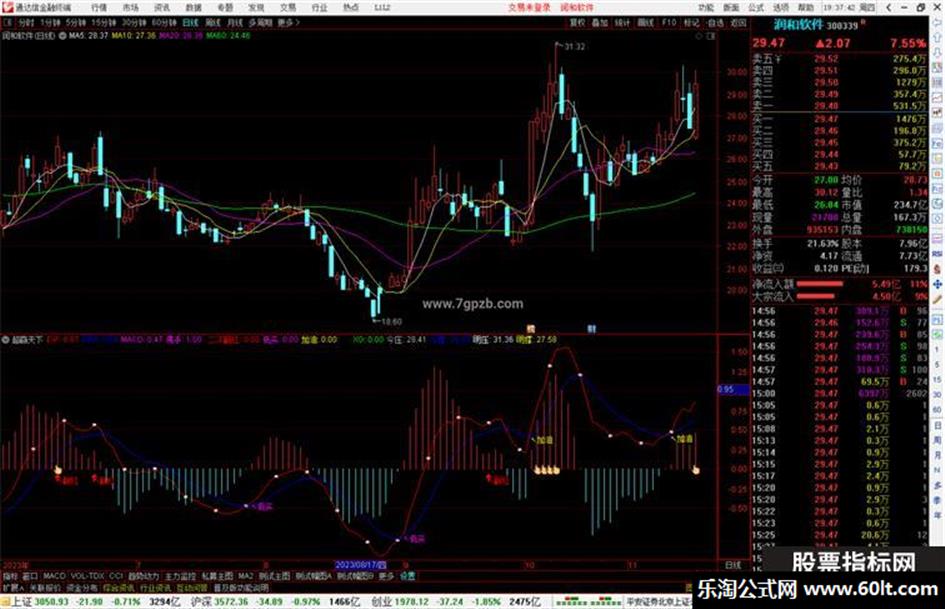945x609 pixels.
Task: Open the 资金分布 tab
Action: (x=82, y=588)
